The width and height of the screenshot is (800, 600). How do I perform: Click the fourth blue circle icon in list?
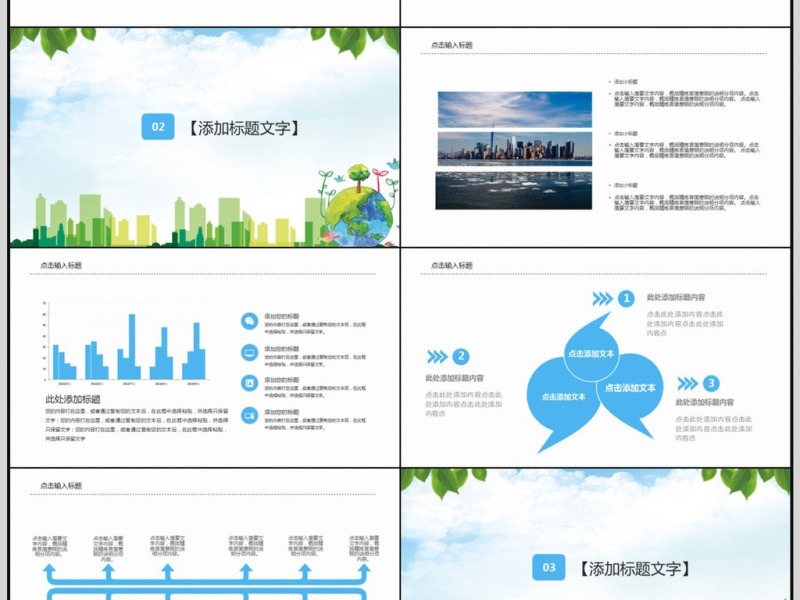click(248, 415)
